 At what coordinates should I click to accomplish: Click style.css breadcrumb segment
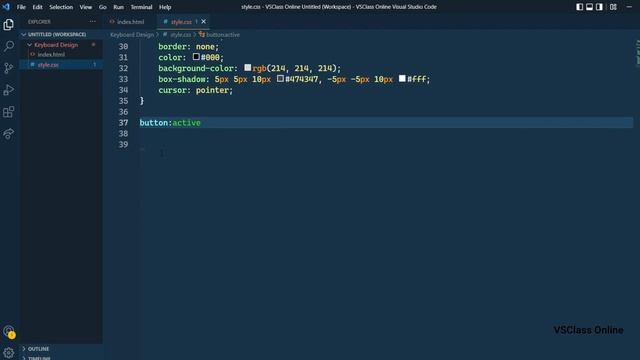tap(180, 35)
